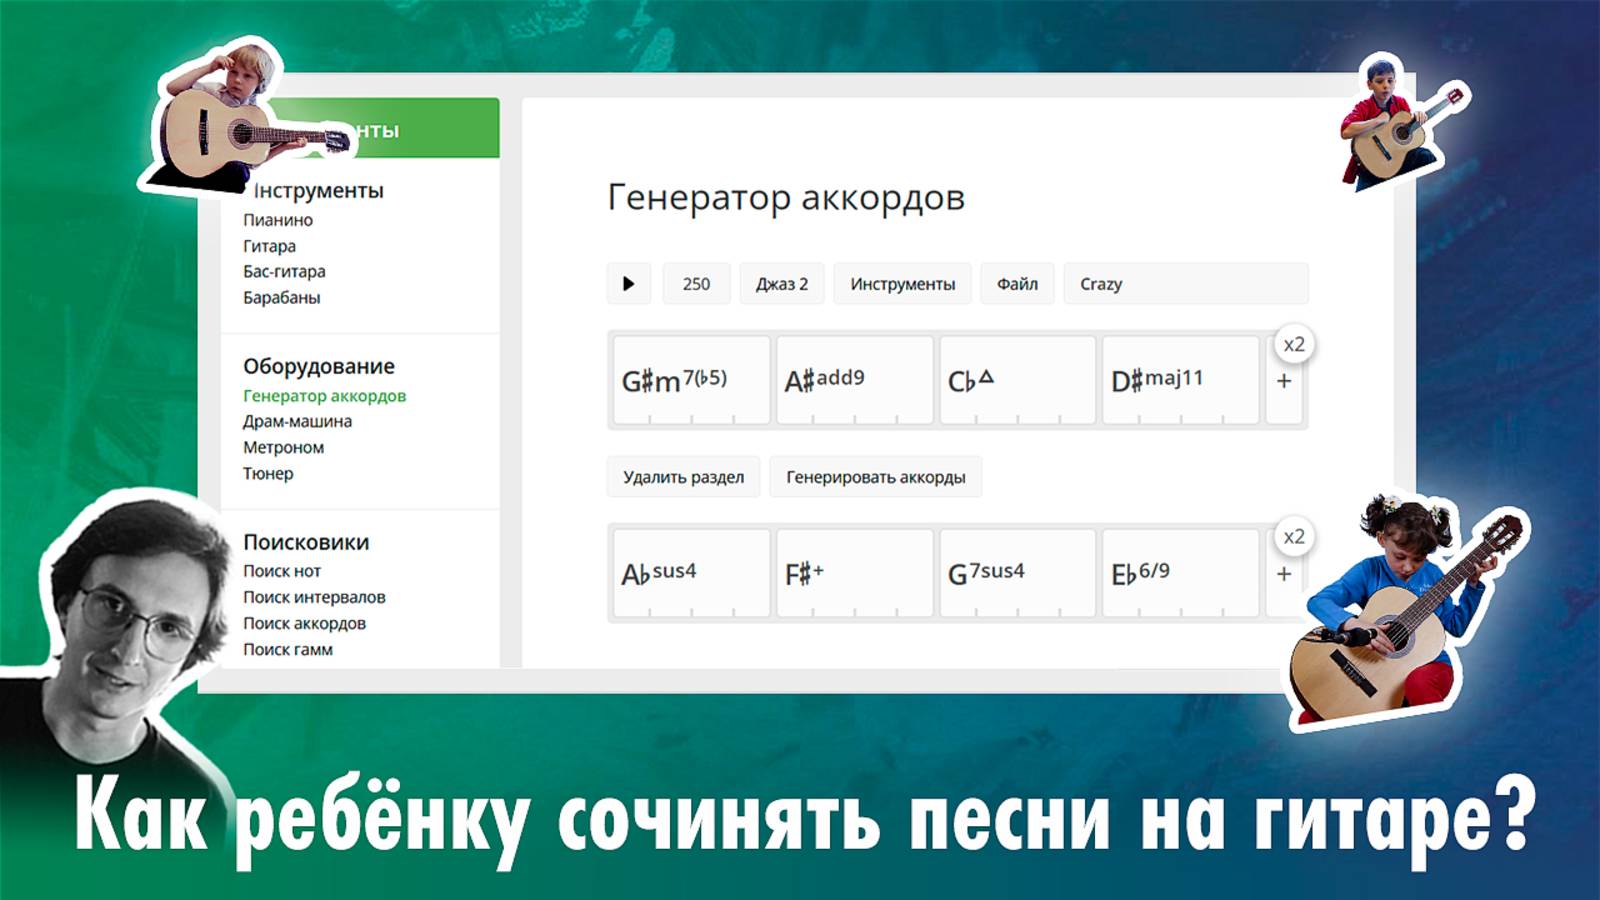Select the Бас-гитара instrument

click(283, 271)
